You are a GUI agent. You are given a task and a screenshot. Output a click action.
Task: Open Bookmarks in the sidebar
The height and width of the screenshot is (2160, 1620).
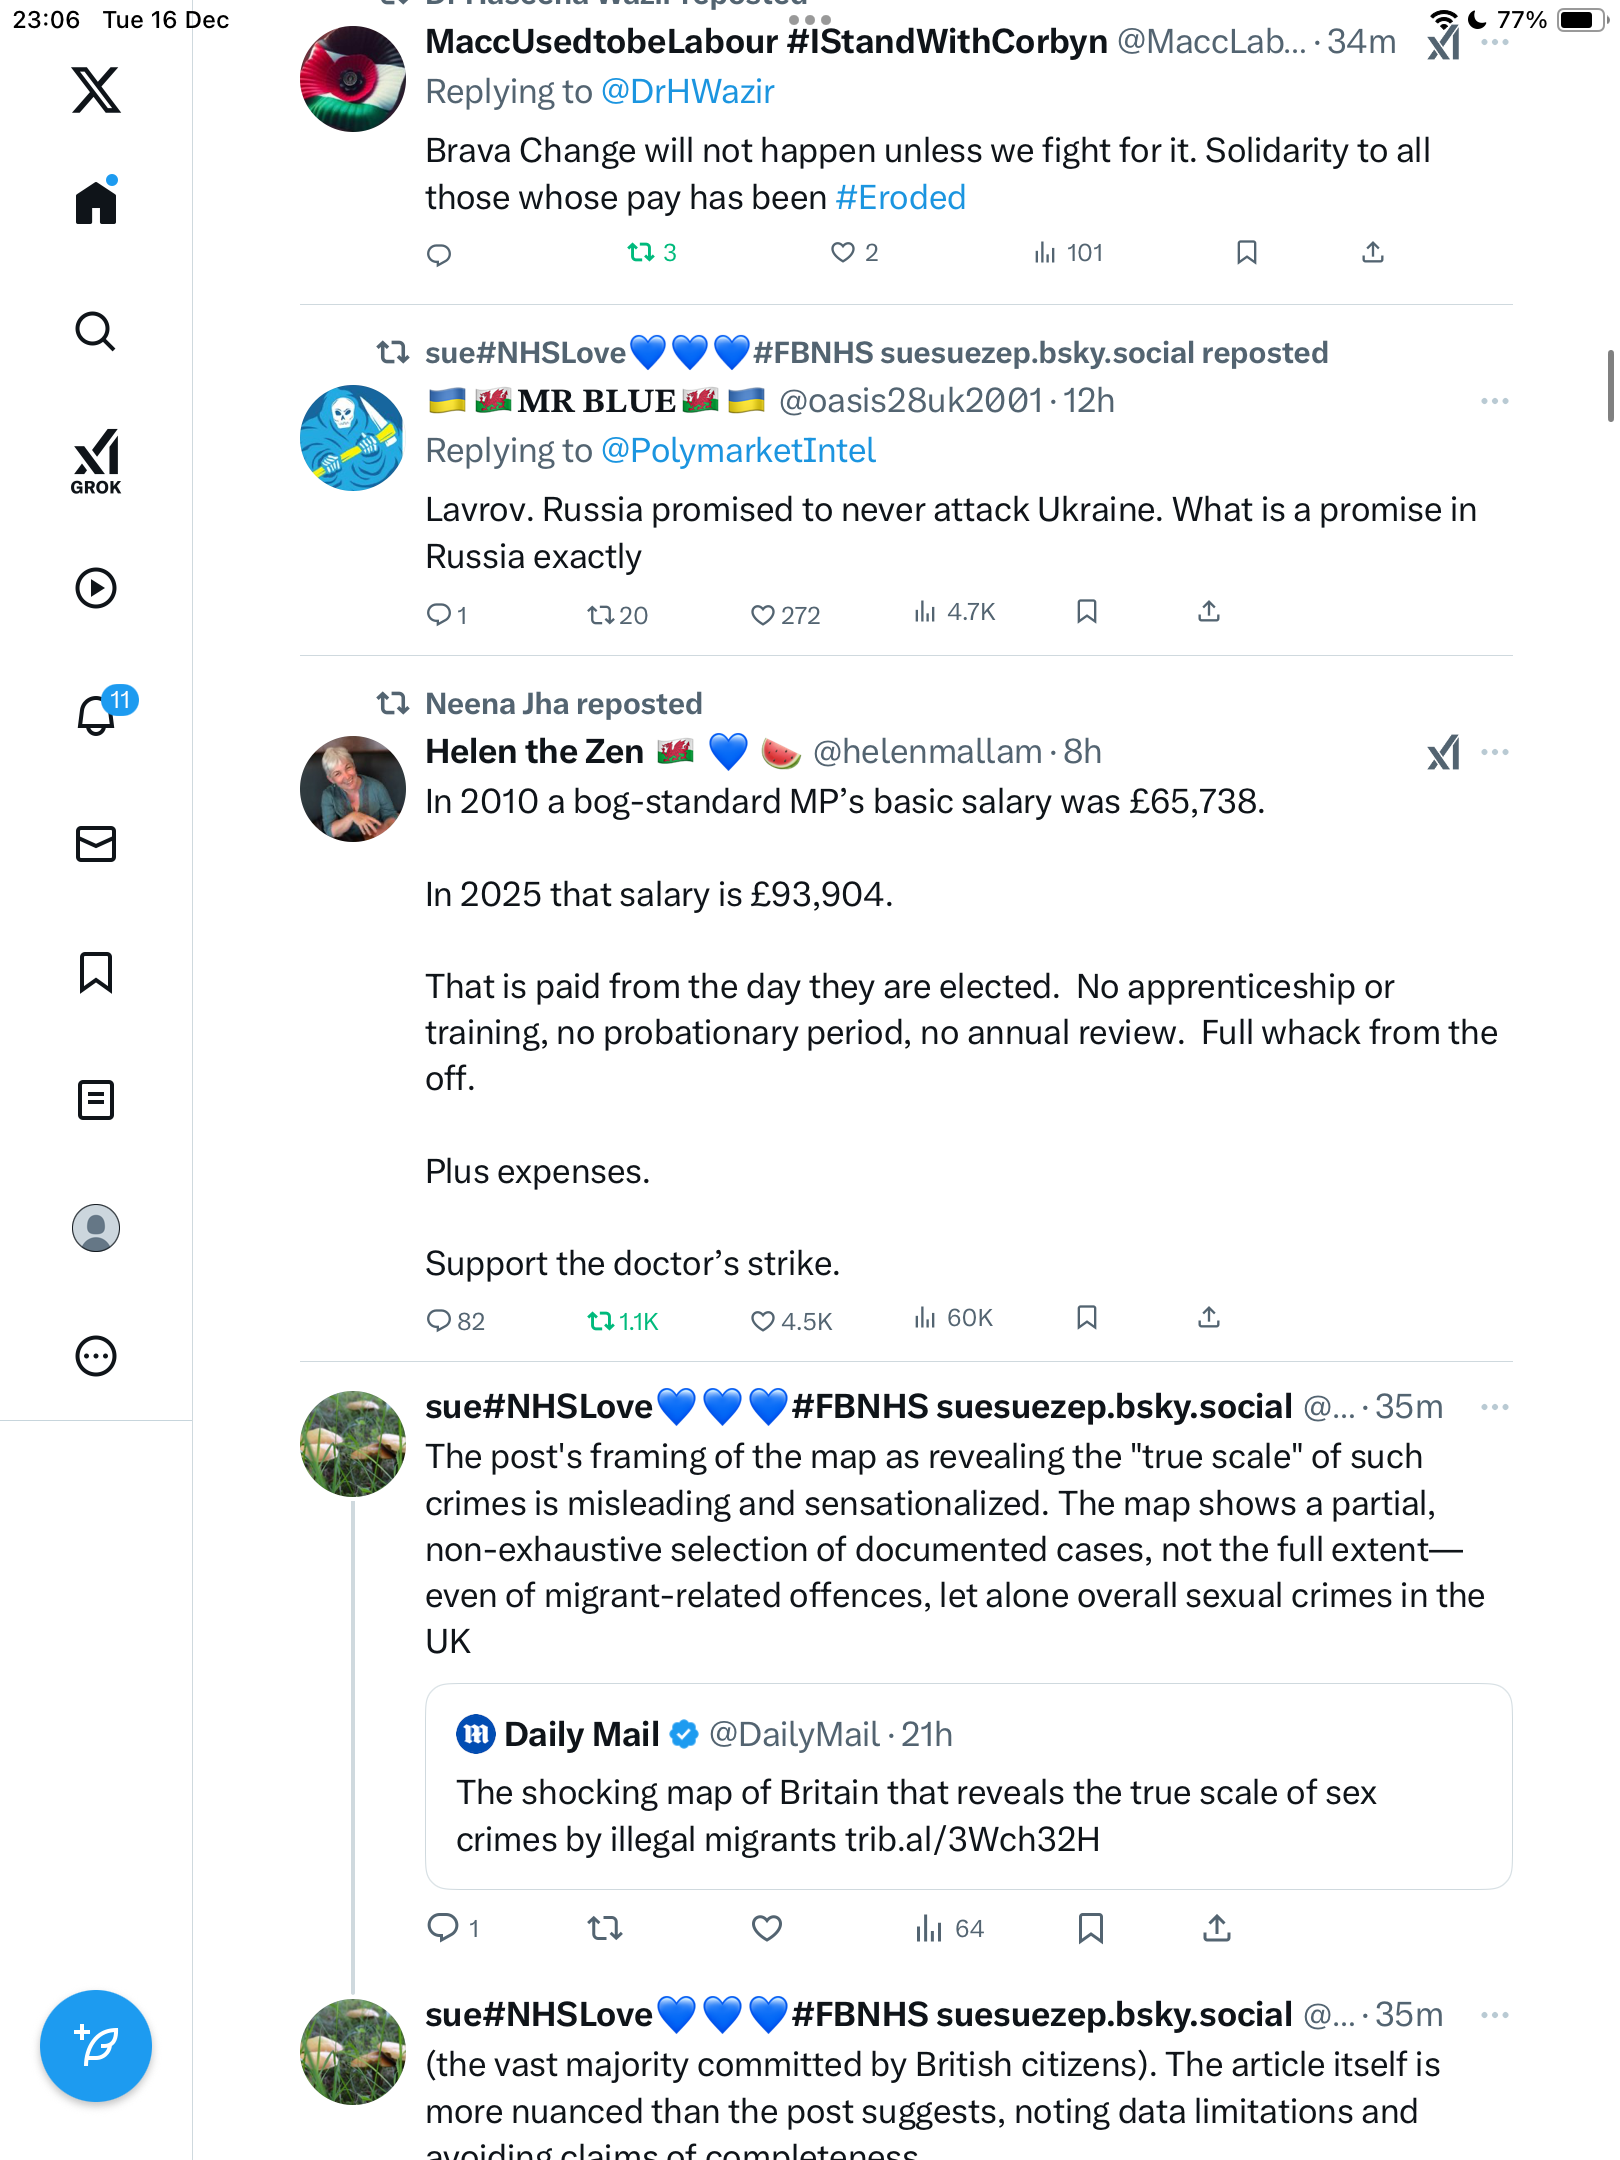click(96, 972)
